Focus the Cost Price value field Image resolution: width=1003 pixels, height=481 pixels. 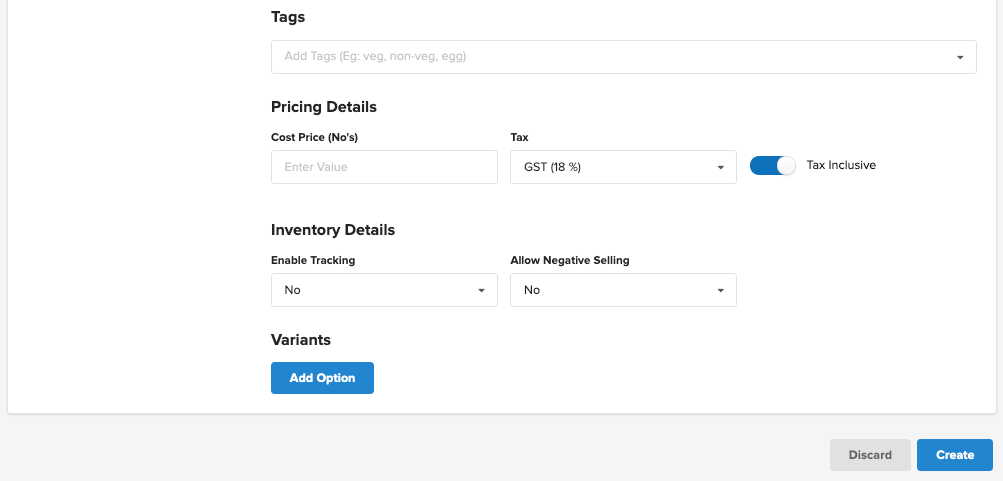(384, 167)
